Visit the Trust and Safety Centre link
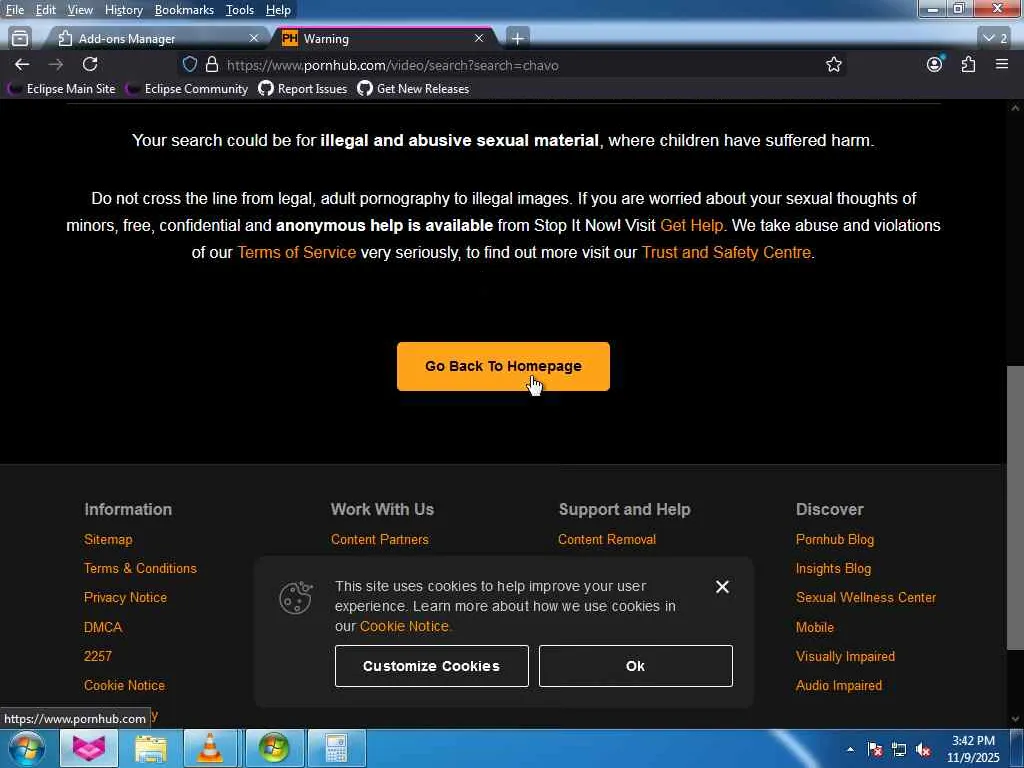This screenshot has height=768, width=1024. (726, 253)
